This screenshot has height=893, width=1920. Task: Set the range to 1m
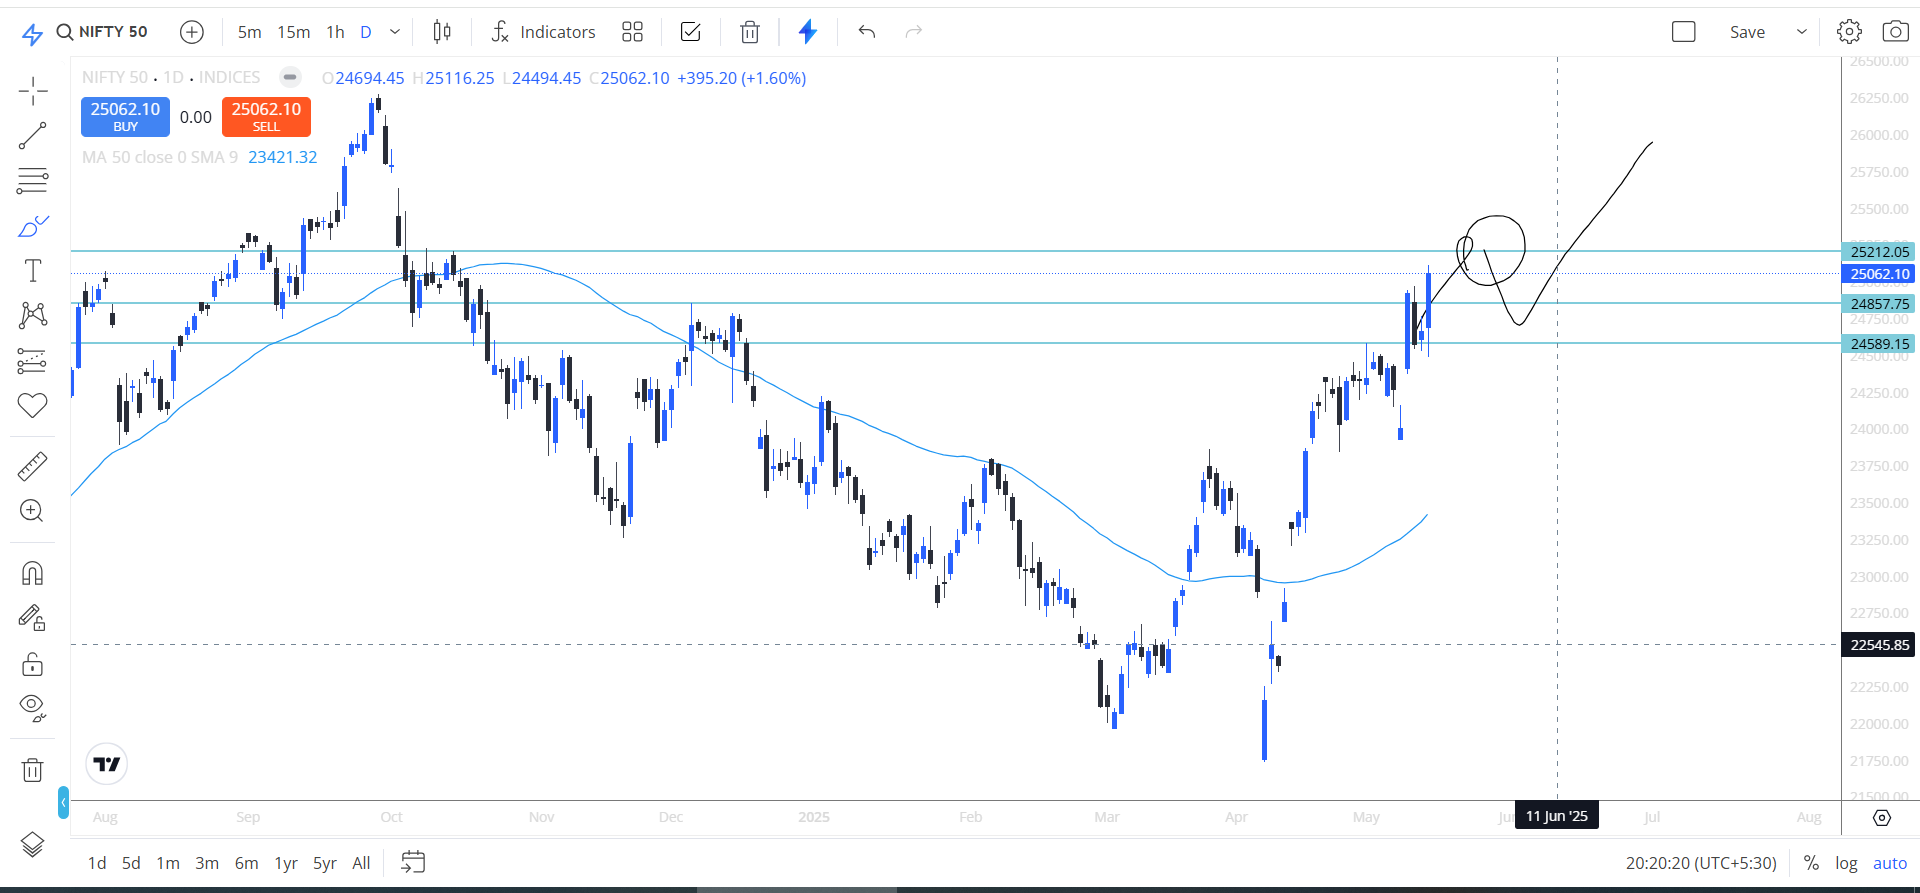point(168,863)
